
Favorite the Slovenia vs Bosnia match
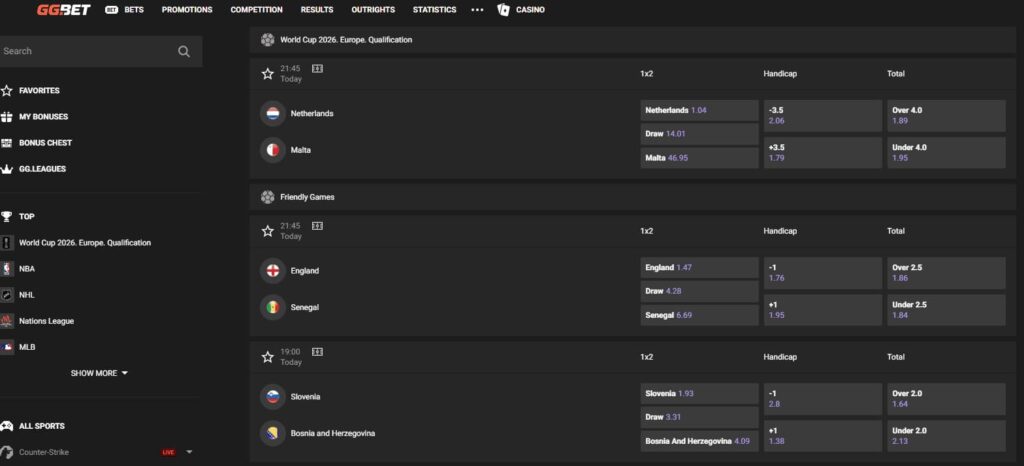(x=267, y=357)
